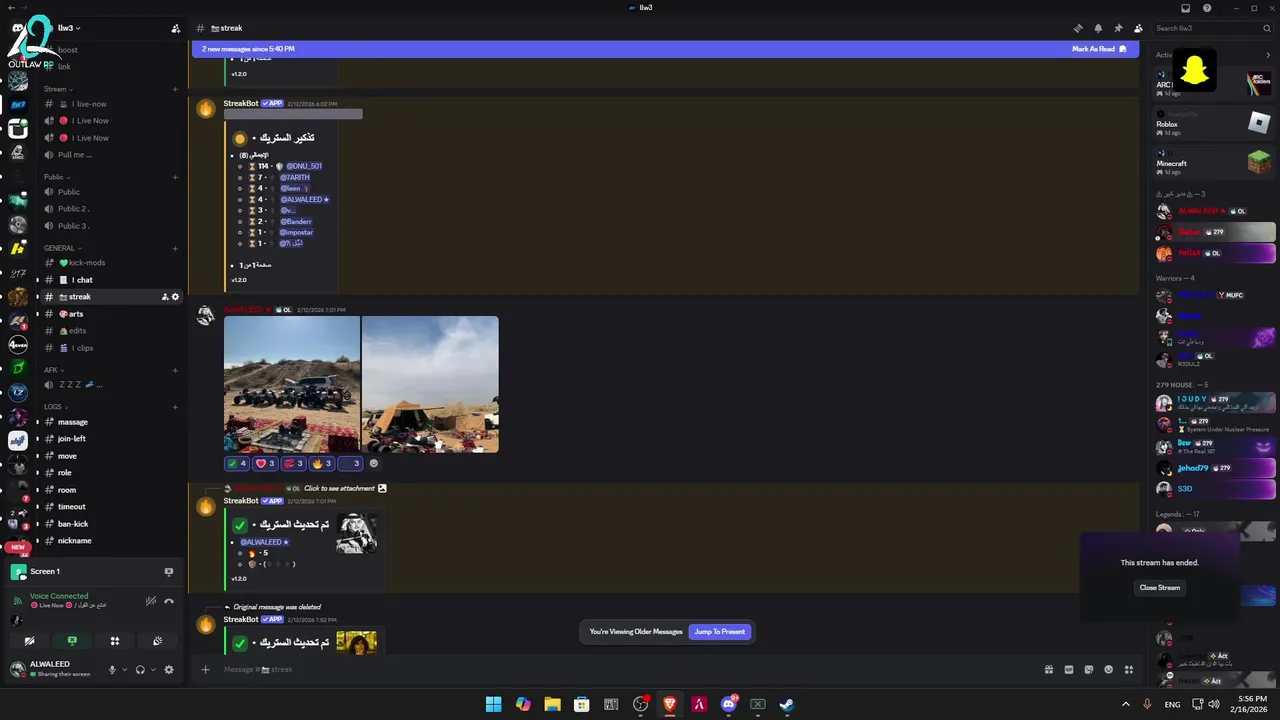Open Roblox activity card

tap(1213, 124)
